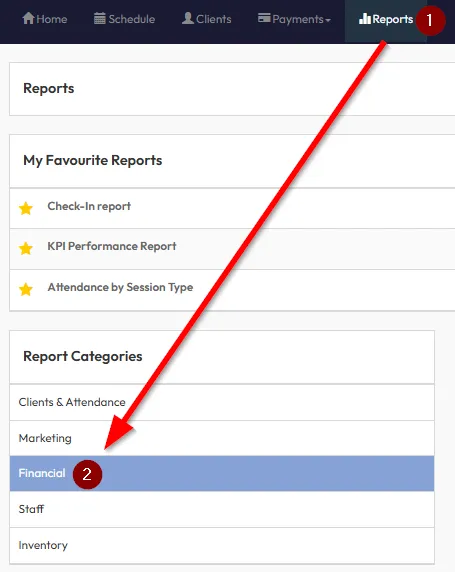Click the Home house icon
Screen dimensions: 455x572
[x=28, y=18]
